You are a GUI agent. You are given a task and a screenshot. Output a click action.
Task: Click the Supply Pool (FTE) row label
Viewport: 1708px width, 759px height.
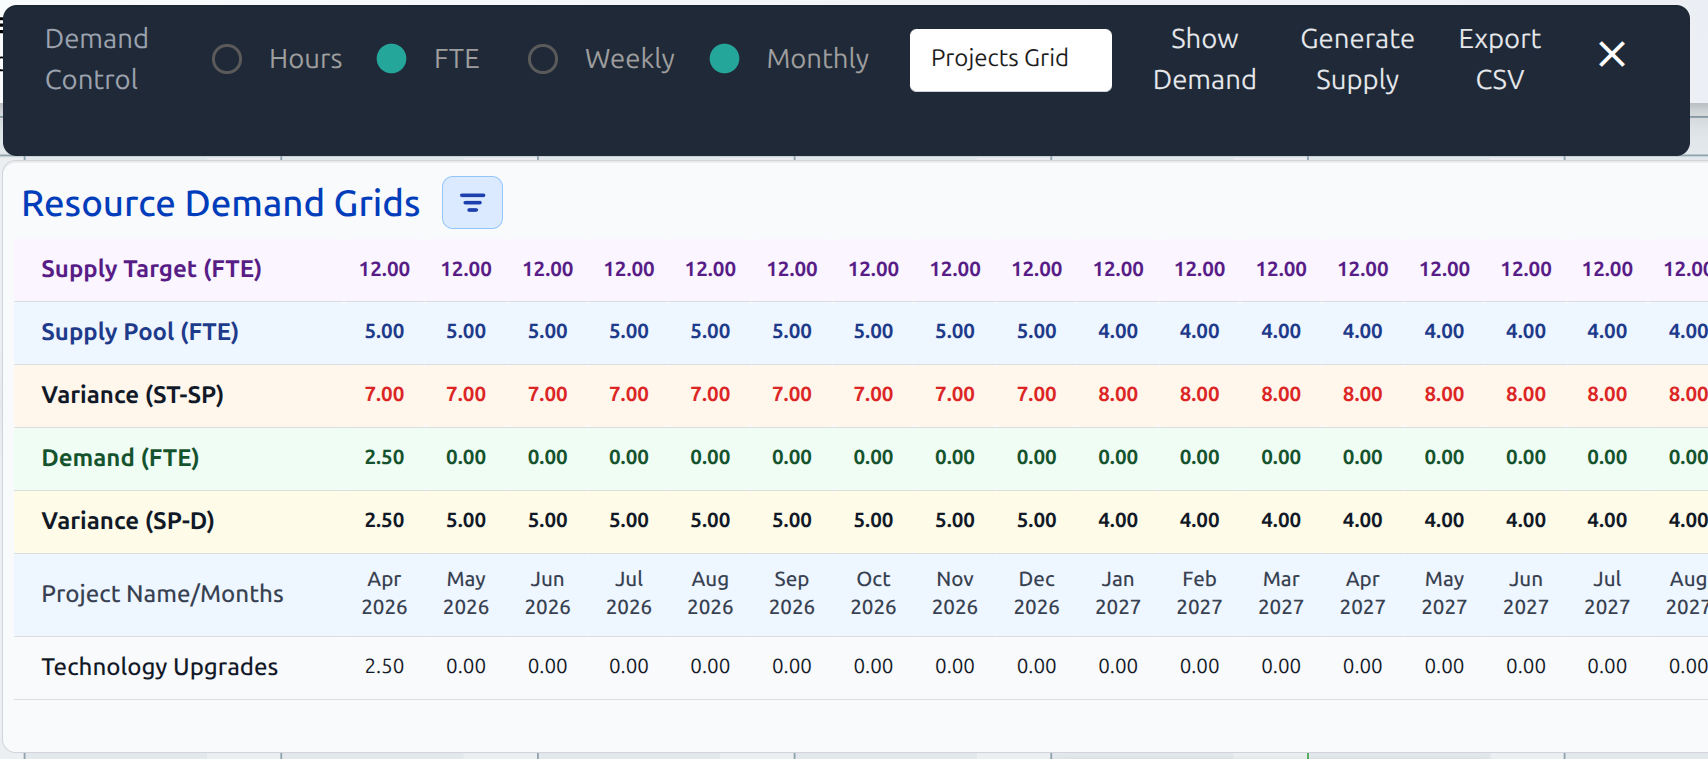[x=140, y=332]
